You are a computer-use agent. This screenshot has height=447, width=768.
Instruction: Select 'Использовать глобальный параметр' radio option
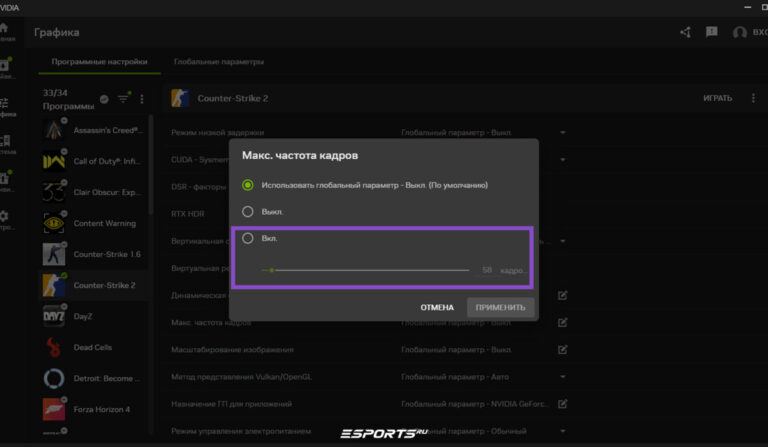coord(248,185)
